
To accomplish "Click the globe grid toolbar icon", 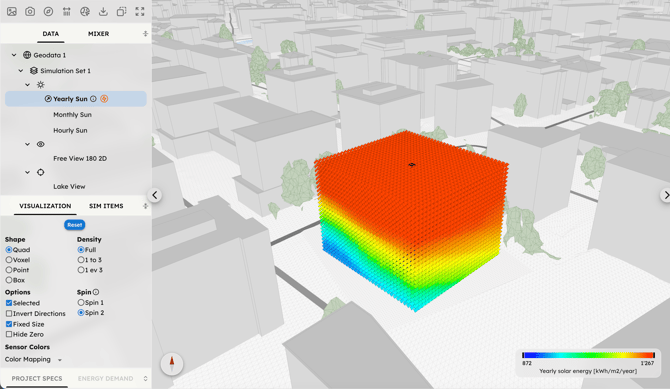I will [x=85, y=12].
